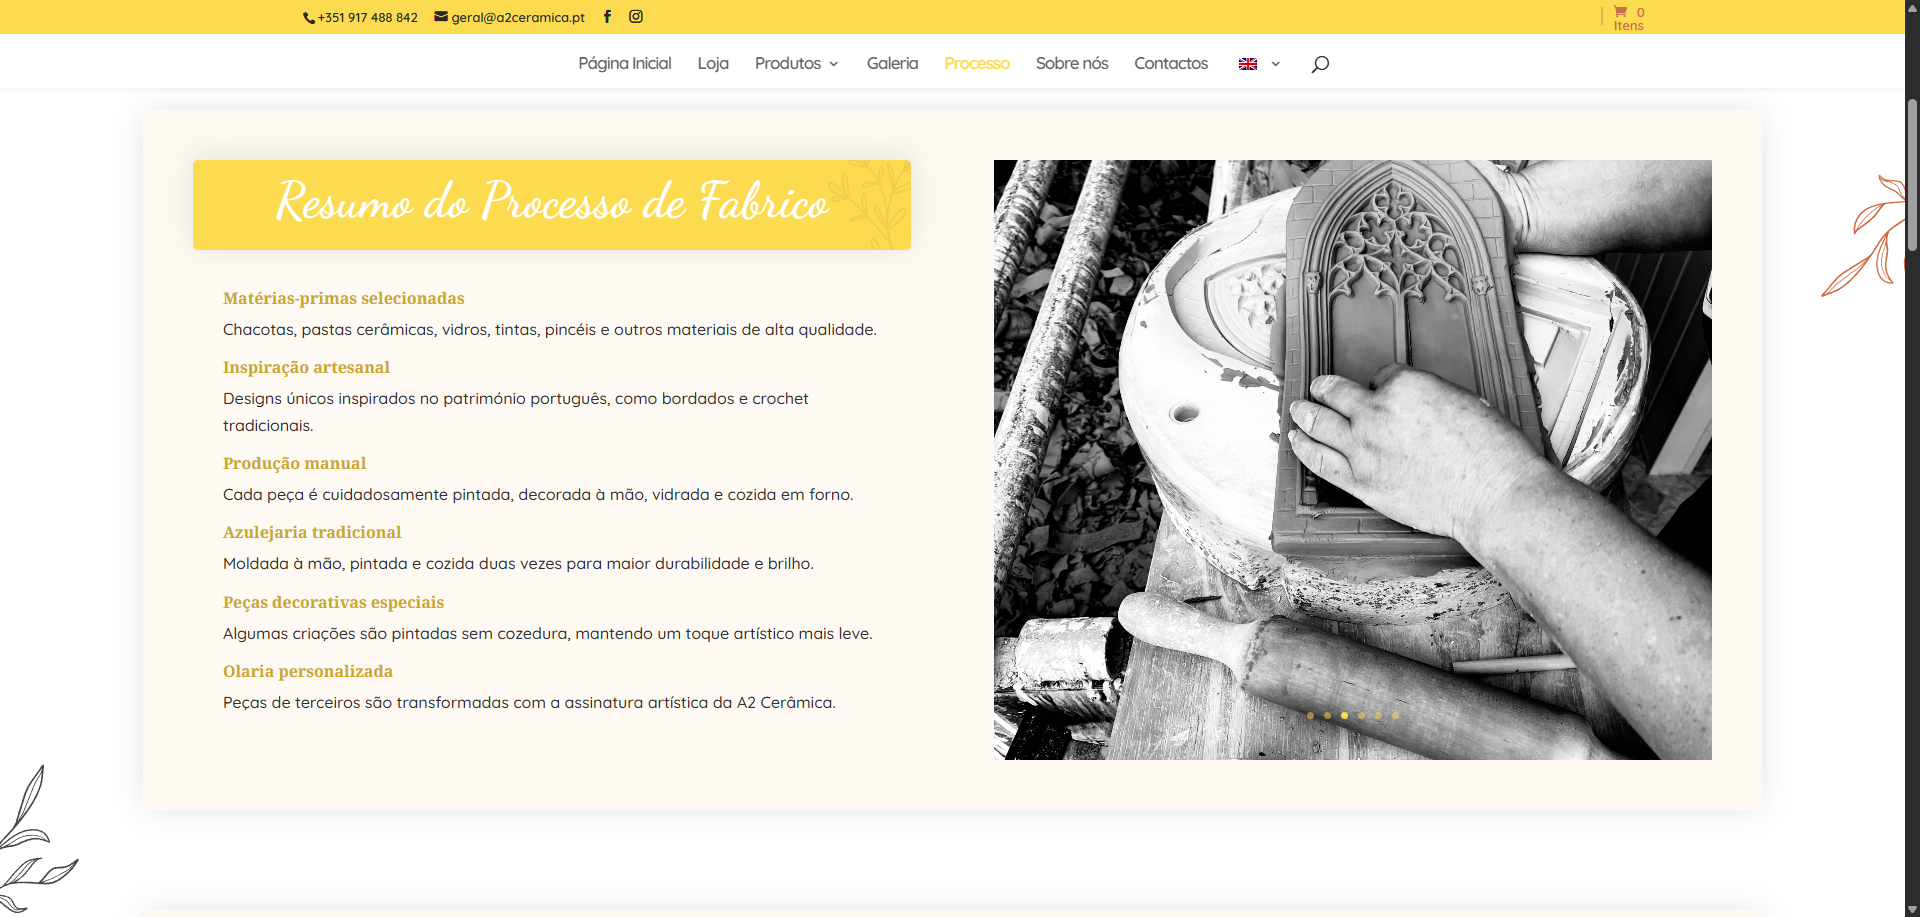The height and width of the screenshot is (917, 1920).
Task: Click the envelope icon beside the email
Action: [x=441, y=16]
